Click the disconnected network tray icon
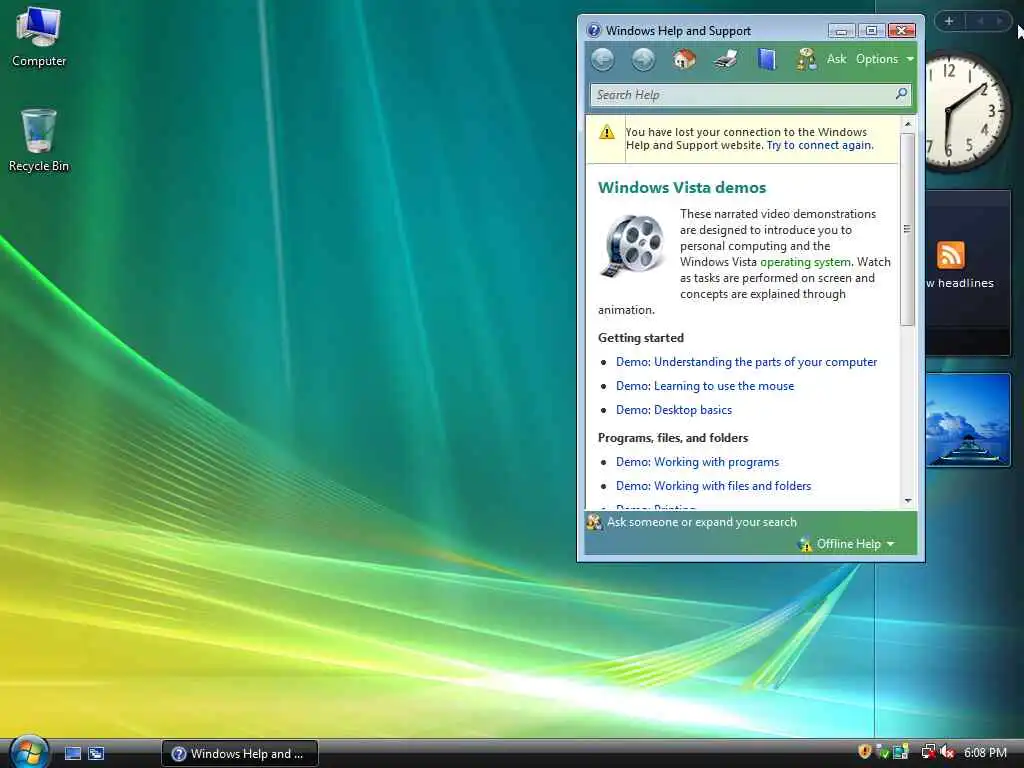Image resolution: width=1024 pixels, height=768 pixels. click(928, 752)
